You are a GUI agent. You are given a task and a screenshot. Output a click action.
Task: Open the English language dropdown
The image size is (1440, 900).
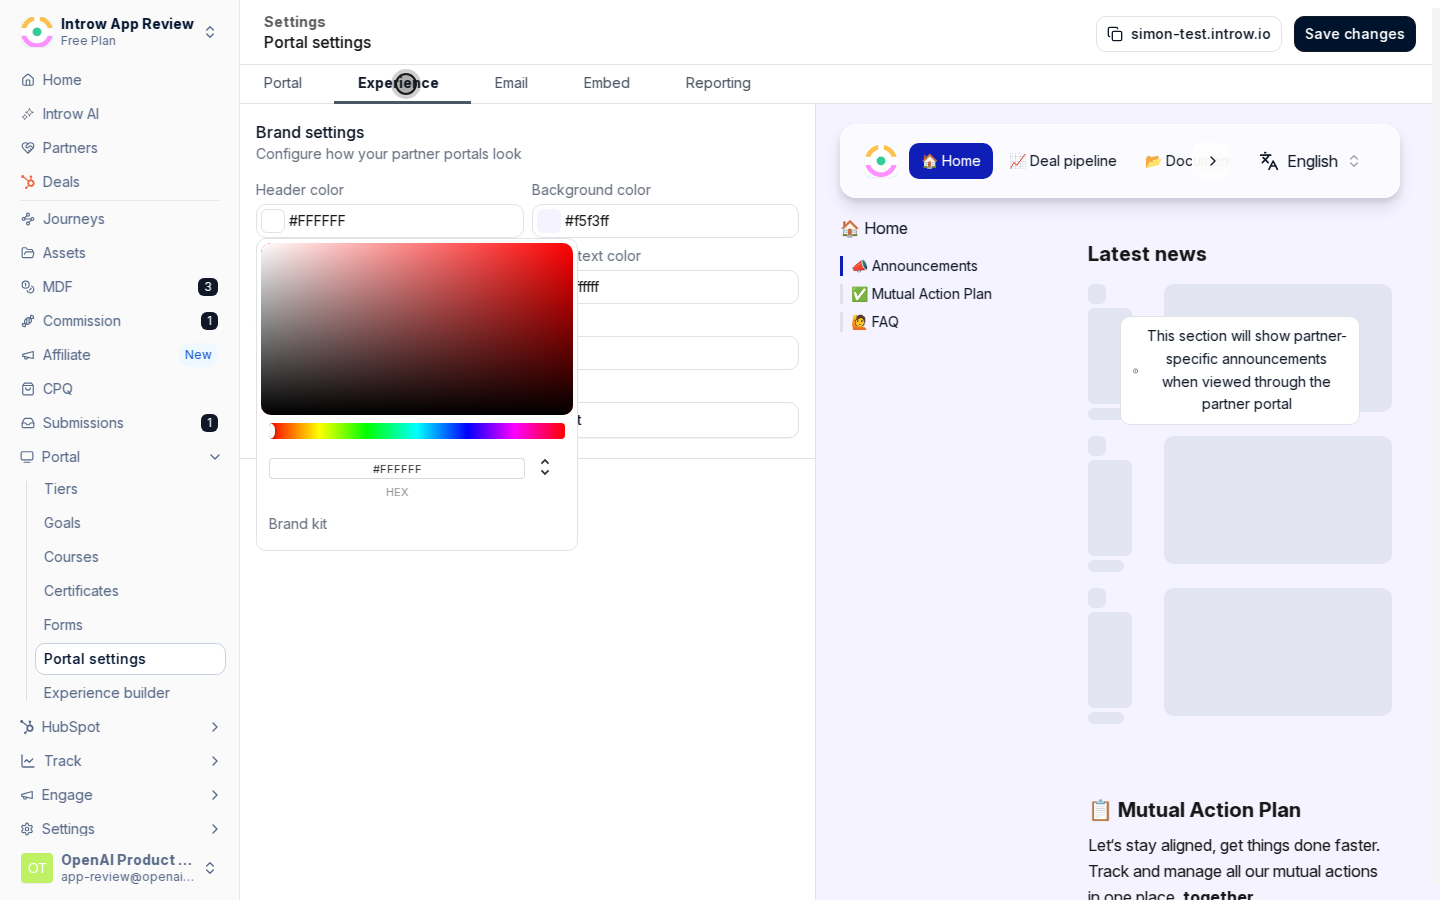(x=1310, y=161)
